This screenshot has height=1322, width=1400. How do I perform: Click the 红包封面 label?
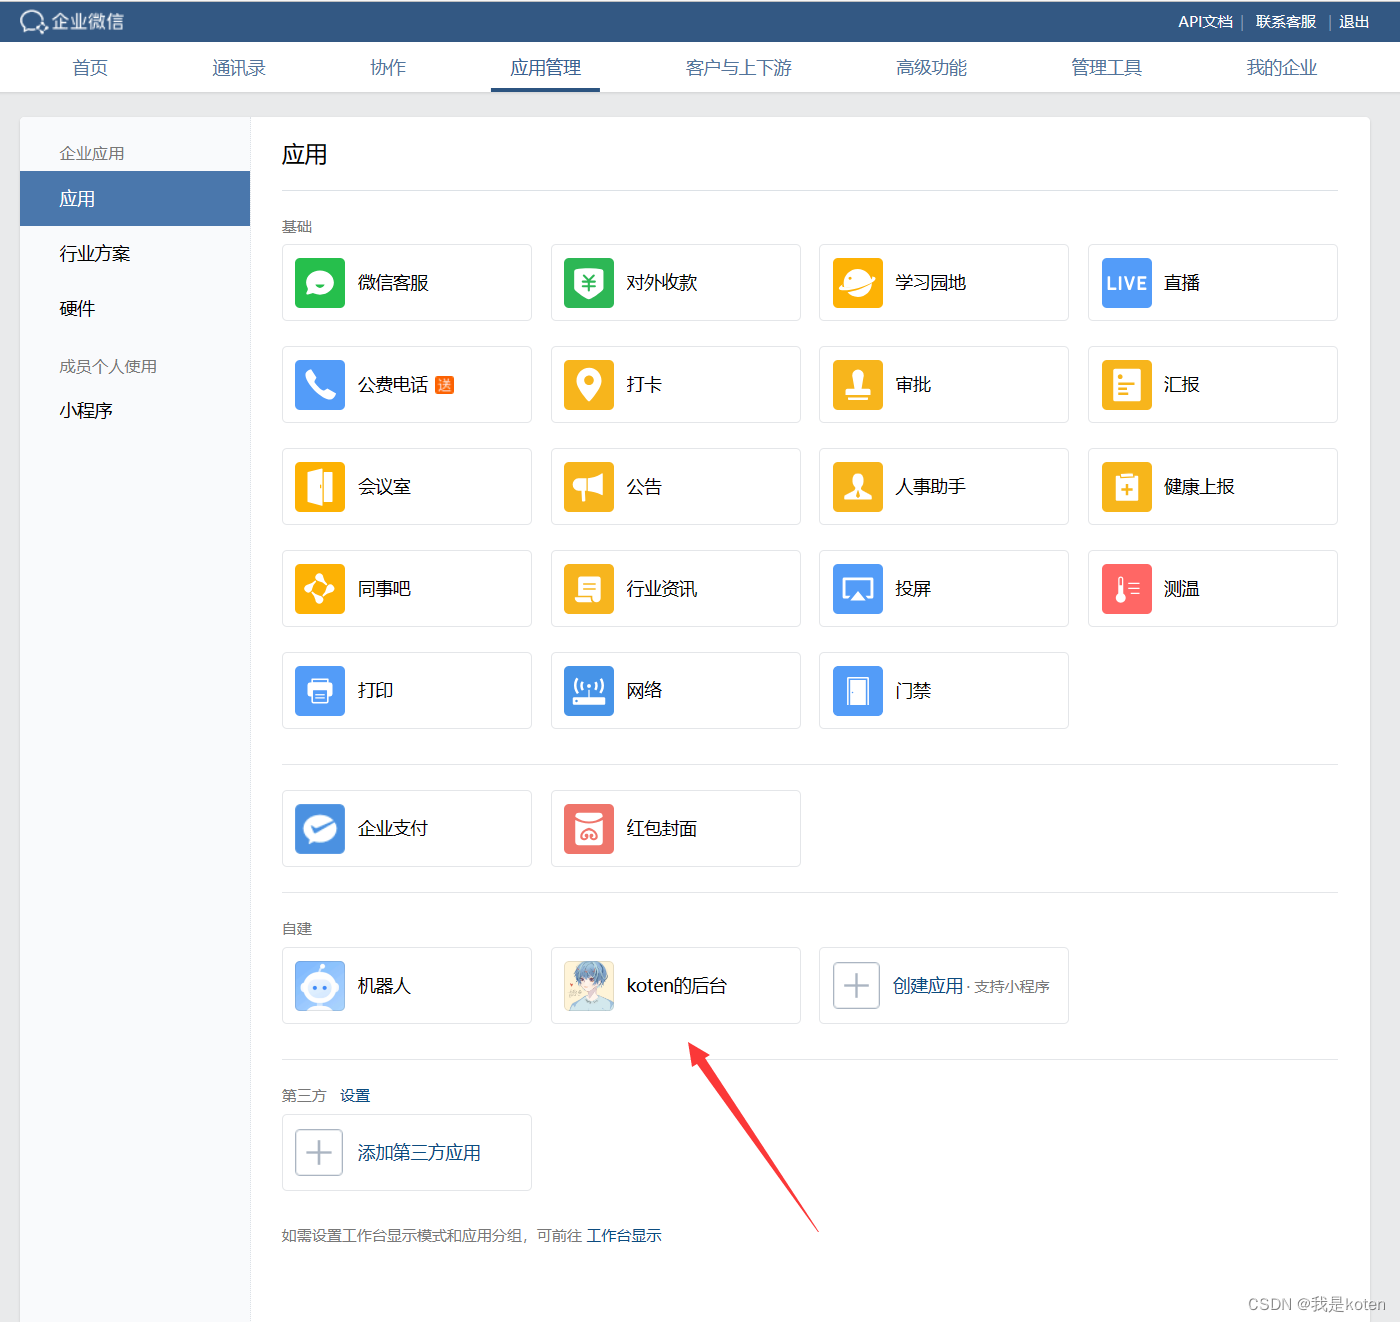click(x=662, y=829)
